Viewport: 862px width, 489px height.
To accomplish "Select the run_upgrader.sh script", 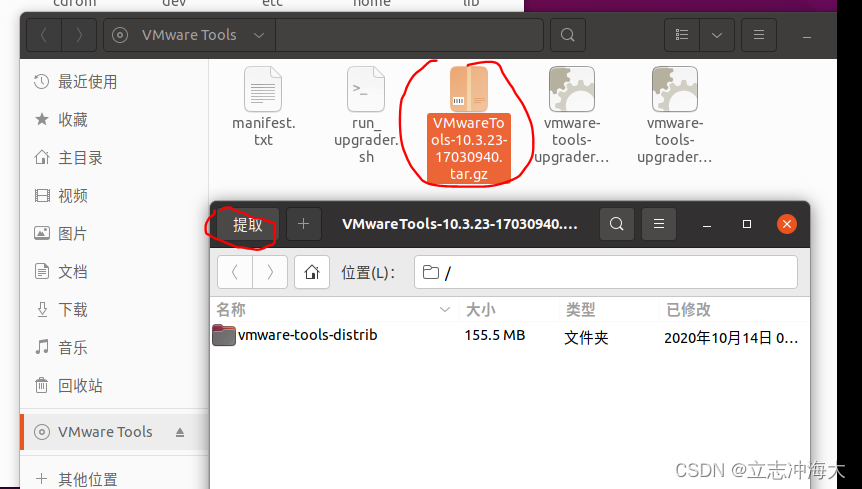I will 366,115.
